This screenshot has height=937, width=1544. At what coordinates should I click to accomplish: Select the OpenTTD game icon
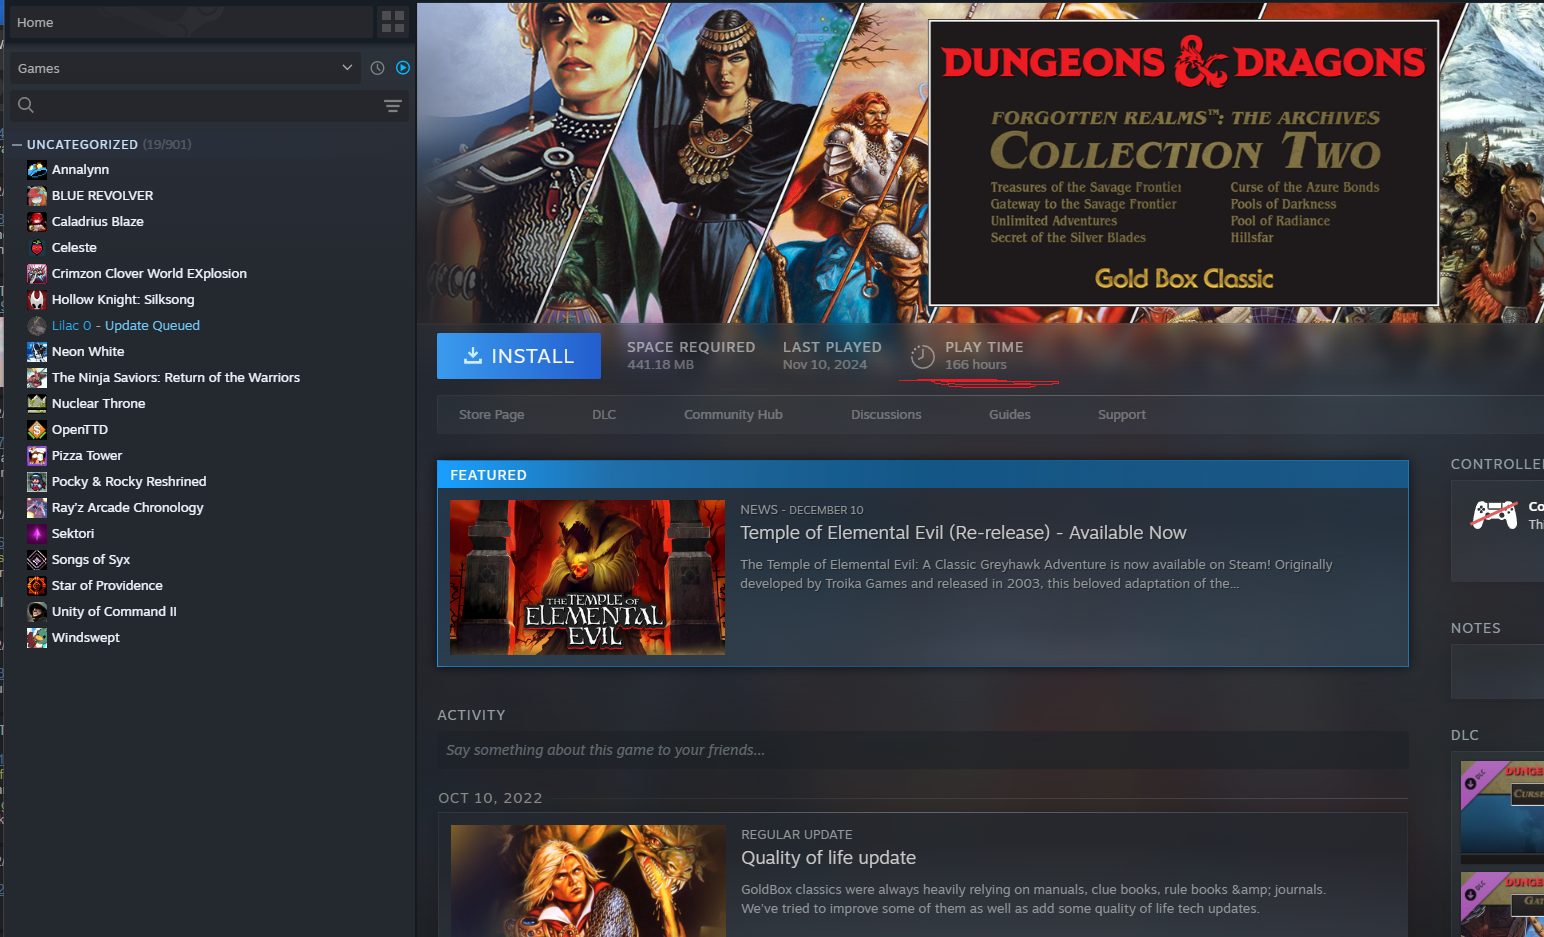point(37,430)
